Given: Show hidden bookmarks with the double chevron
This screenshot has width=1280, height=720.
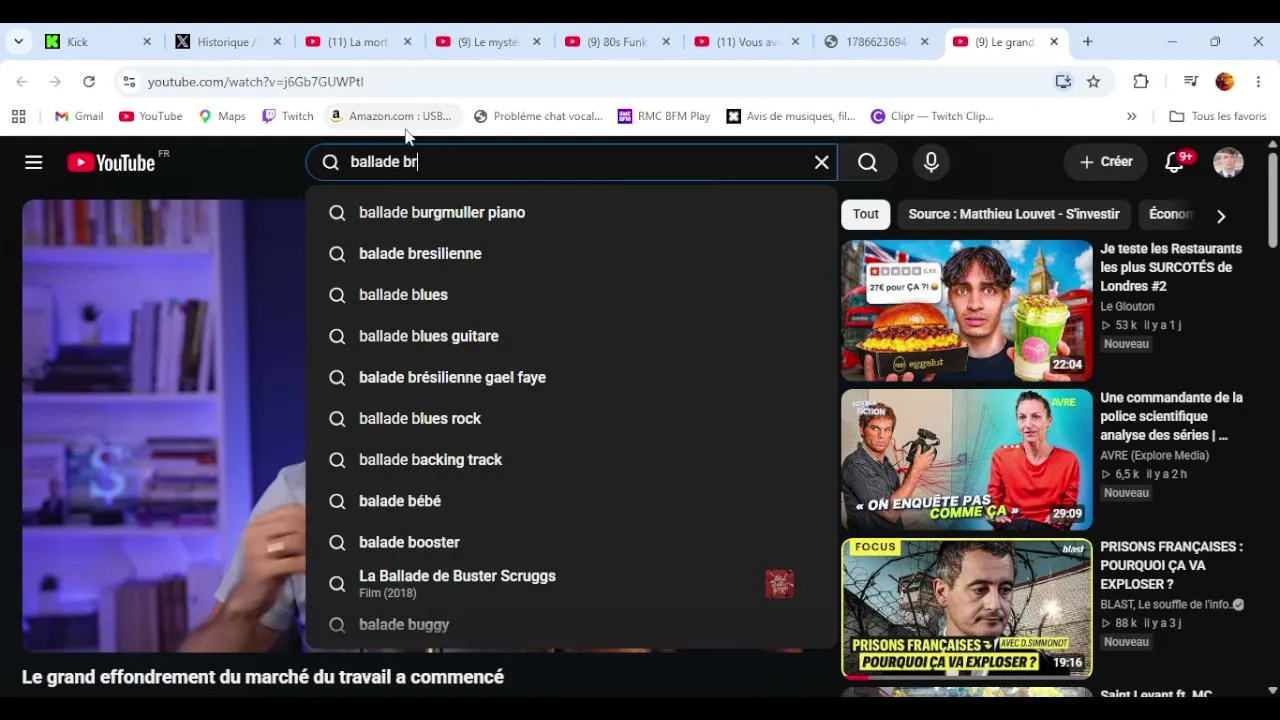Looking at the screenshot, I should coord(1132,116).
